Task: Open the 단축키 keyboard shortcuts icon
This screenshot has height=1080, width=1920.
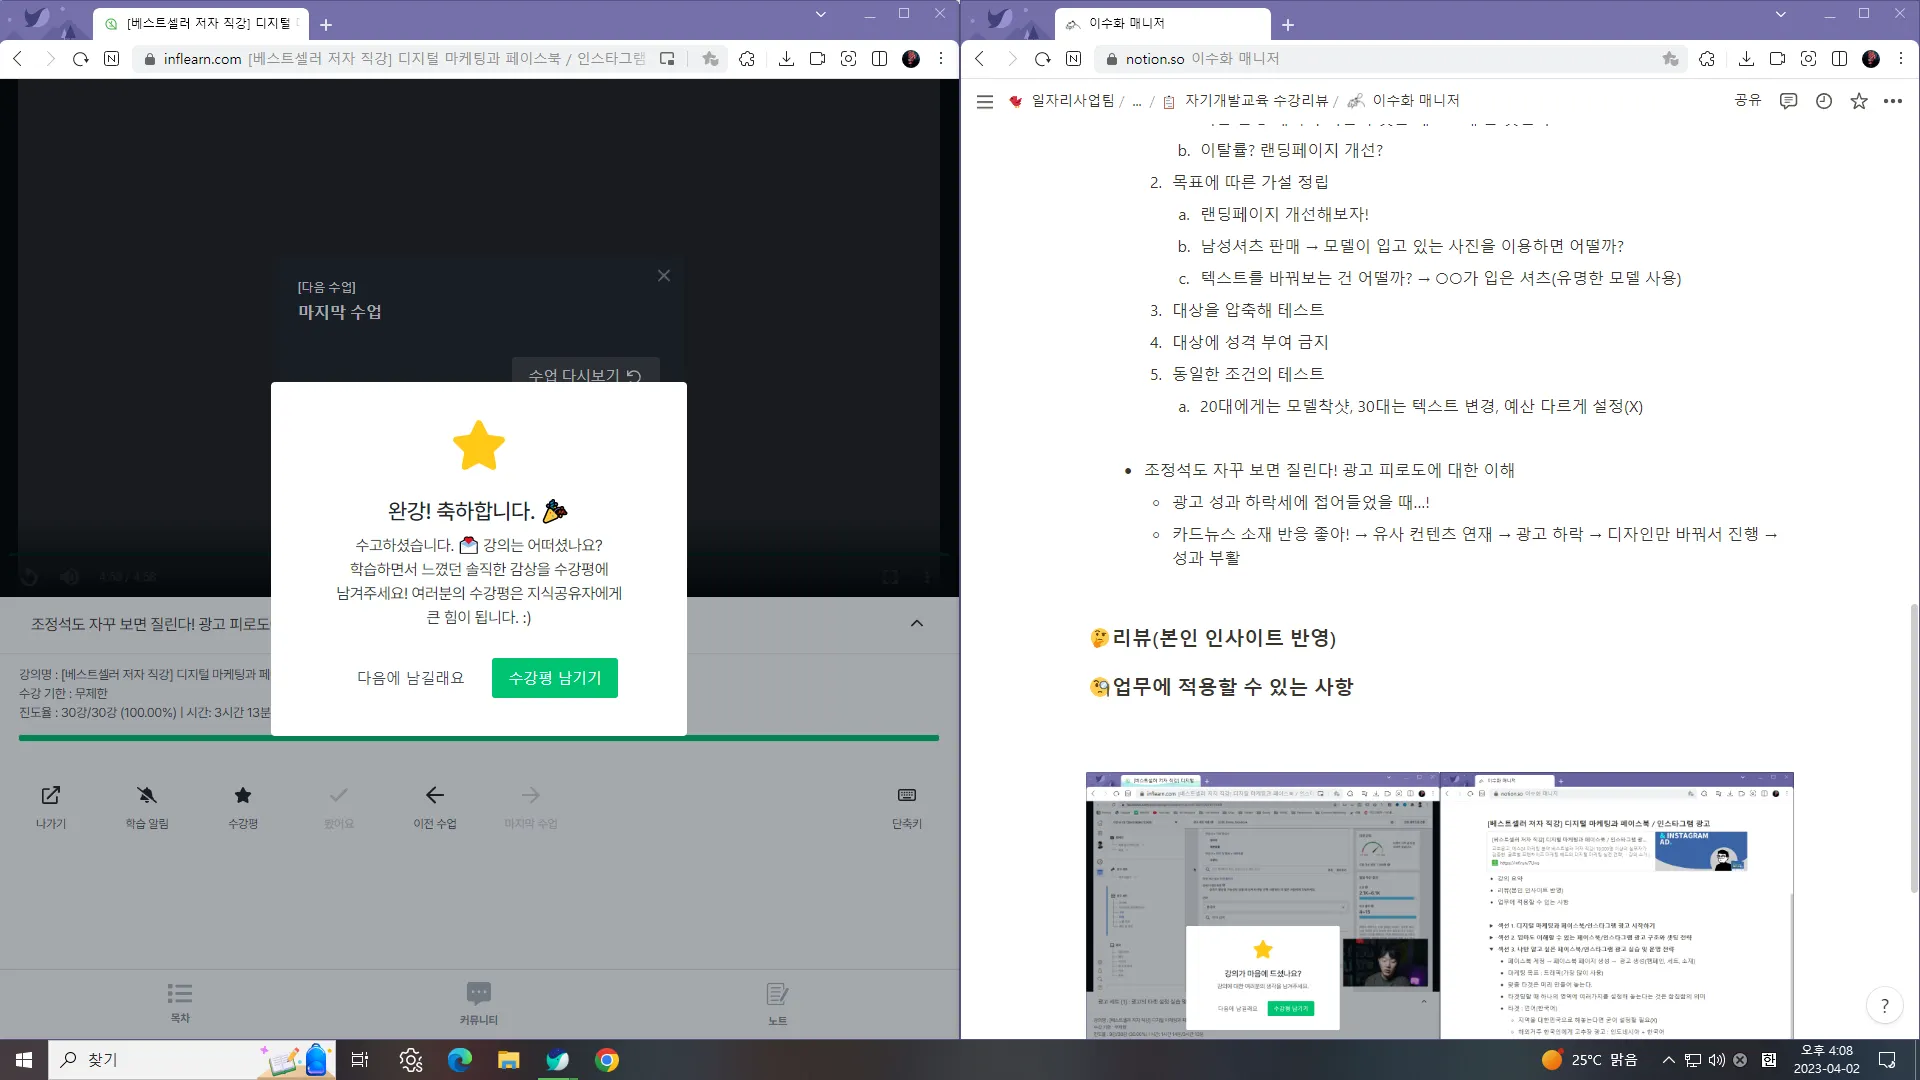Action: (x=906, y=795)
